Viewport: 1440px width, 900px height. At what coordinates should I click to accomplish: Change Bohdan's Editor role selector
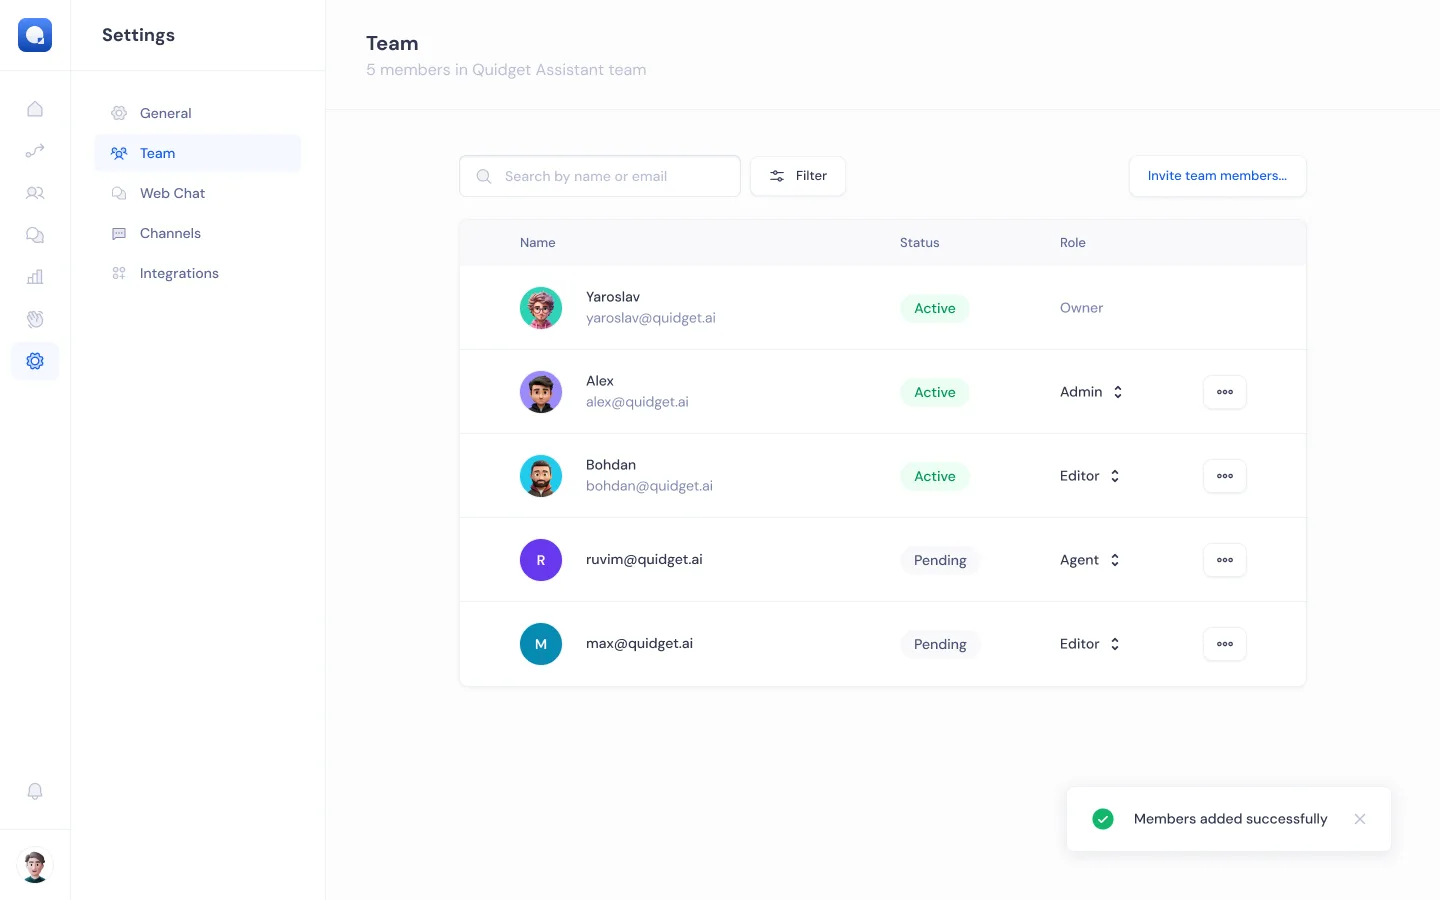(1090, 476)
